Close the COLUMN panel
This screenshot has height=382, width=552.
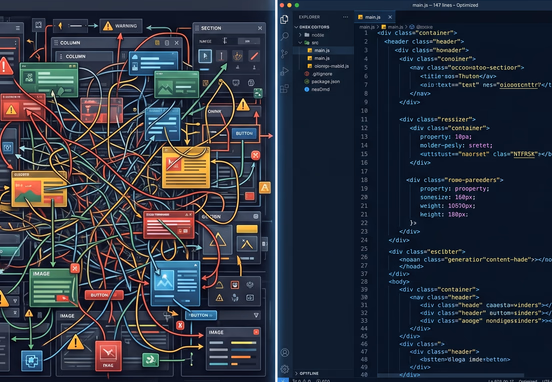pyautogui.click(x=177, y=43)
